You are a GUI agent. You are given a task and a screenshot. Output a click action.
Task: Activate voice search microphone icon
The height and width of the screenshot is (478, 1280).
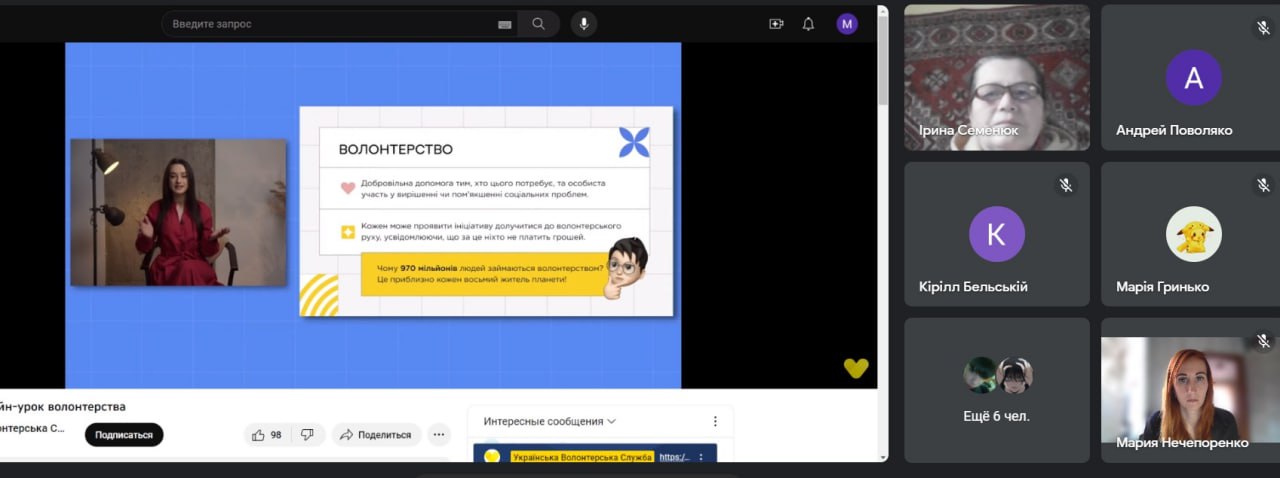pyautogui.click(x=584, y=24)
